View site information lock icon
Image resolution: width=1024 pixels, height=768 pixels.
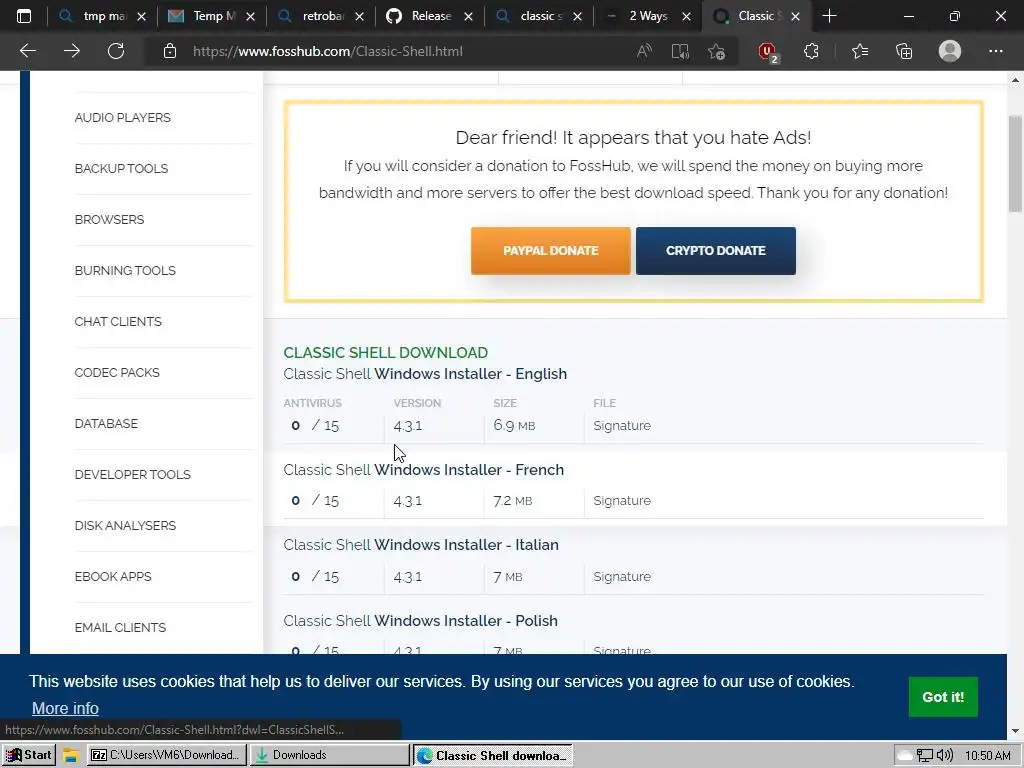point(170,51)
